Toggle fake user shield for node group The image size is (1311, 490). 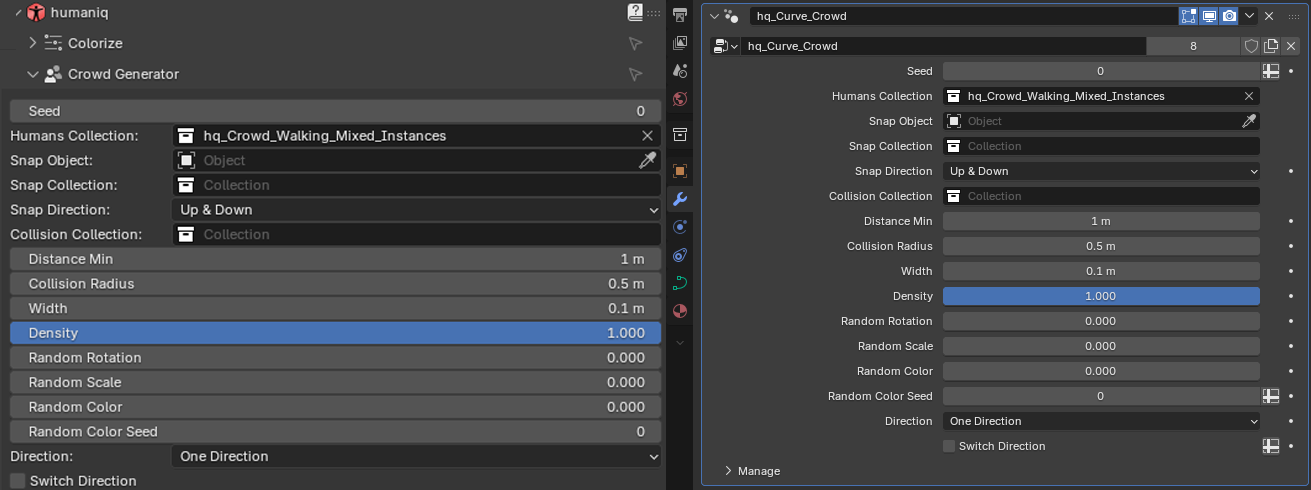click(1251, 46)
